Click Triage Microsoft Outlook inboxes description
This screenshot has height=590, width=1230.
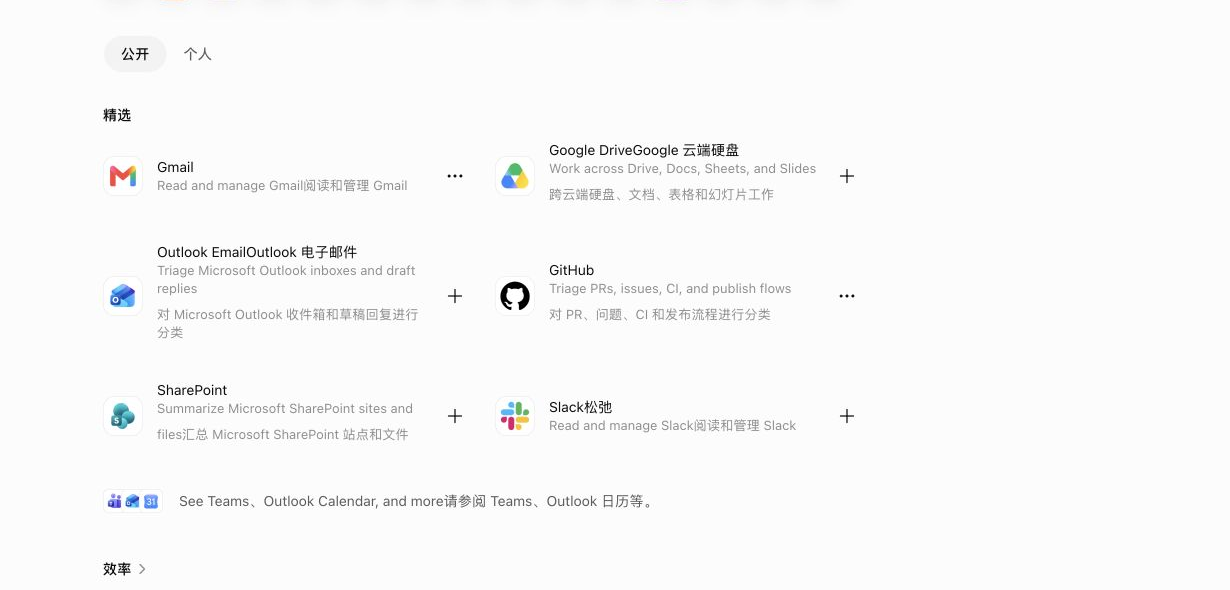pyautogui.click(x=286, y=279)
